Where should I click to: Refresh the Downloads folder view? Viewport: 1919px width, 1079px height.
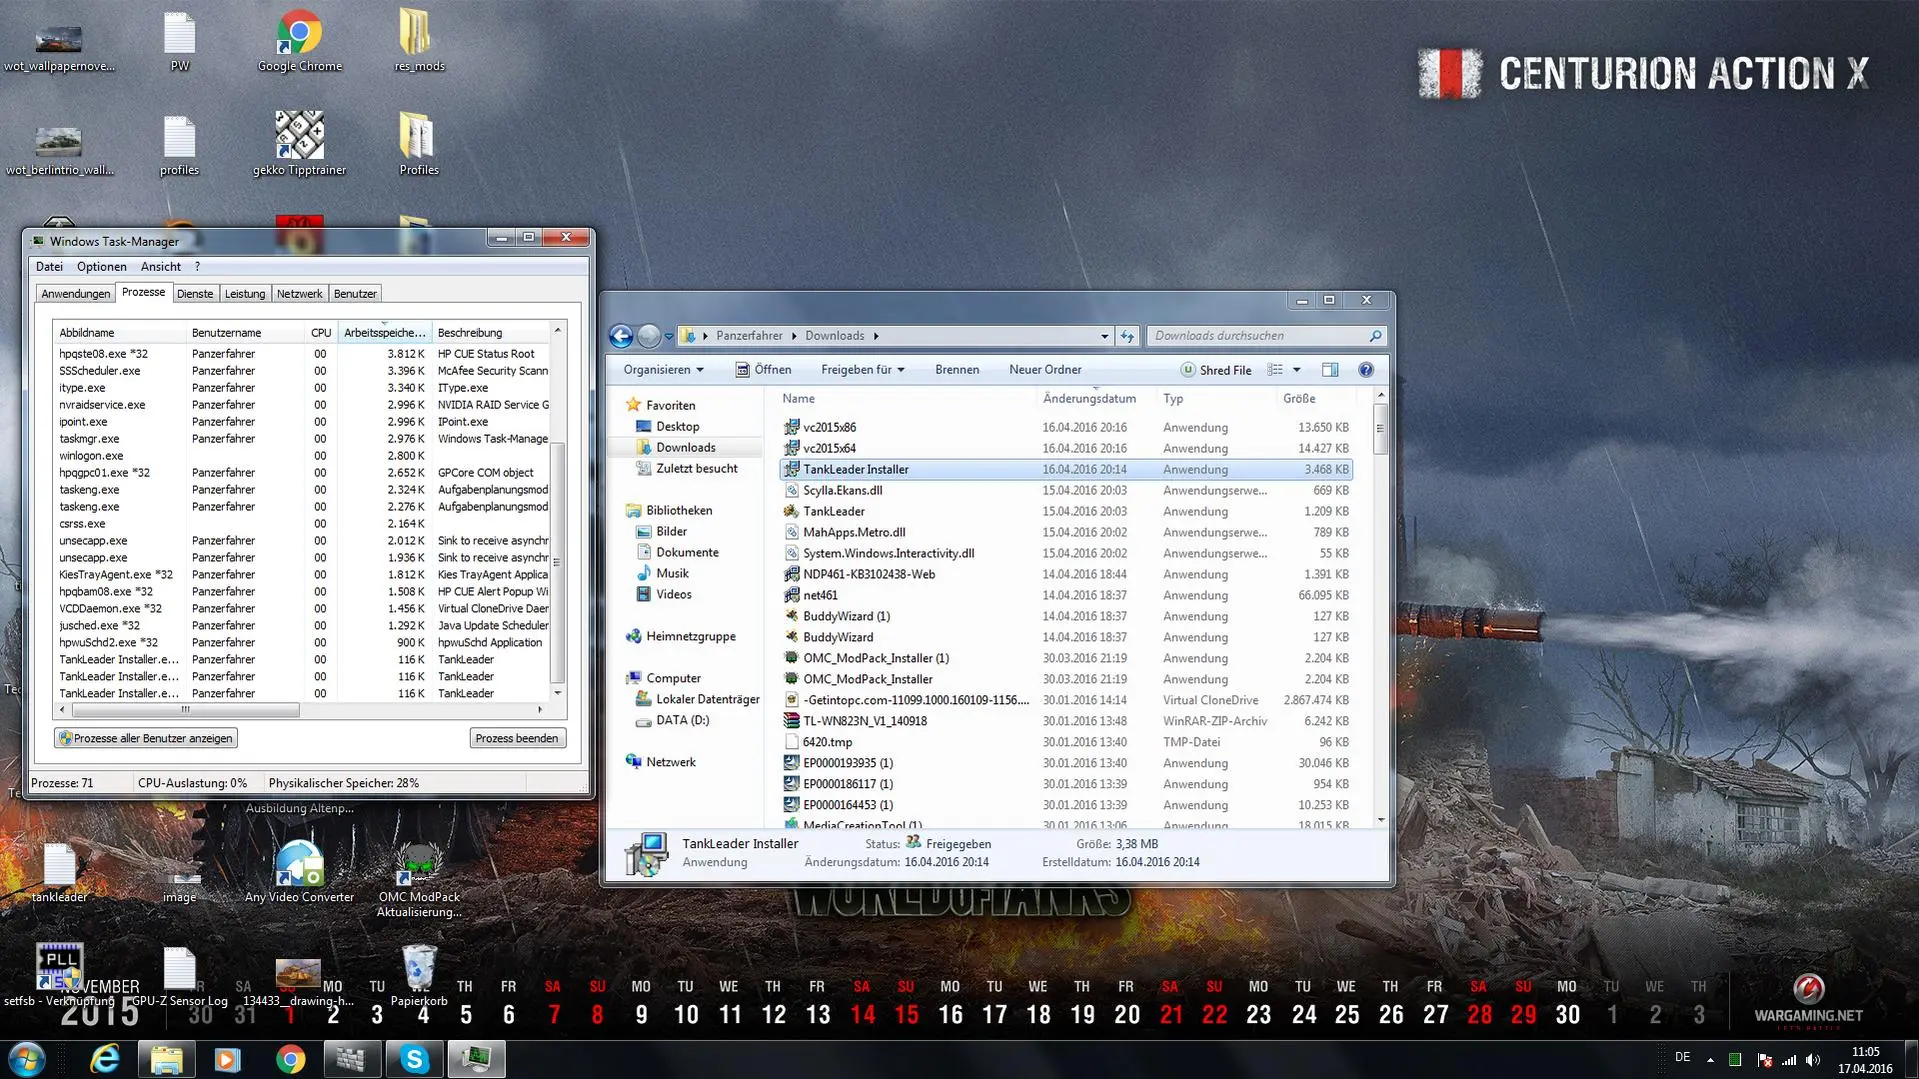pyautogui.click(x=1127, y=336)
